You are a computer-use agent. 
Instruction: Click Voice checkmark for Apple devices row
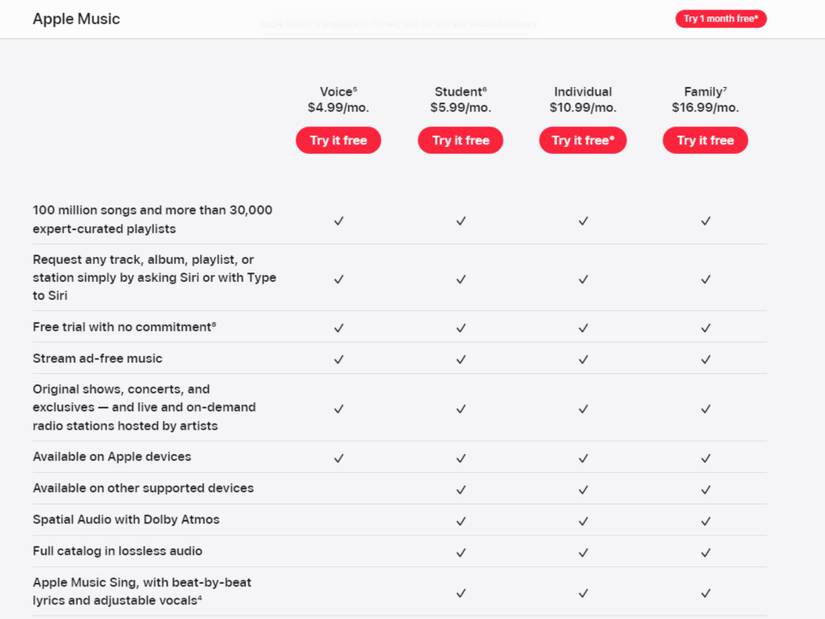(x=339, y=458)
